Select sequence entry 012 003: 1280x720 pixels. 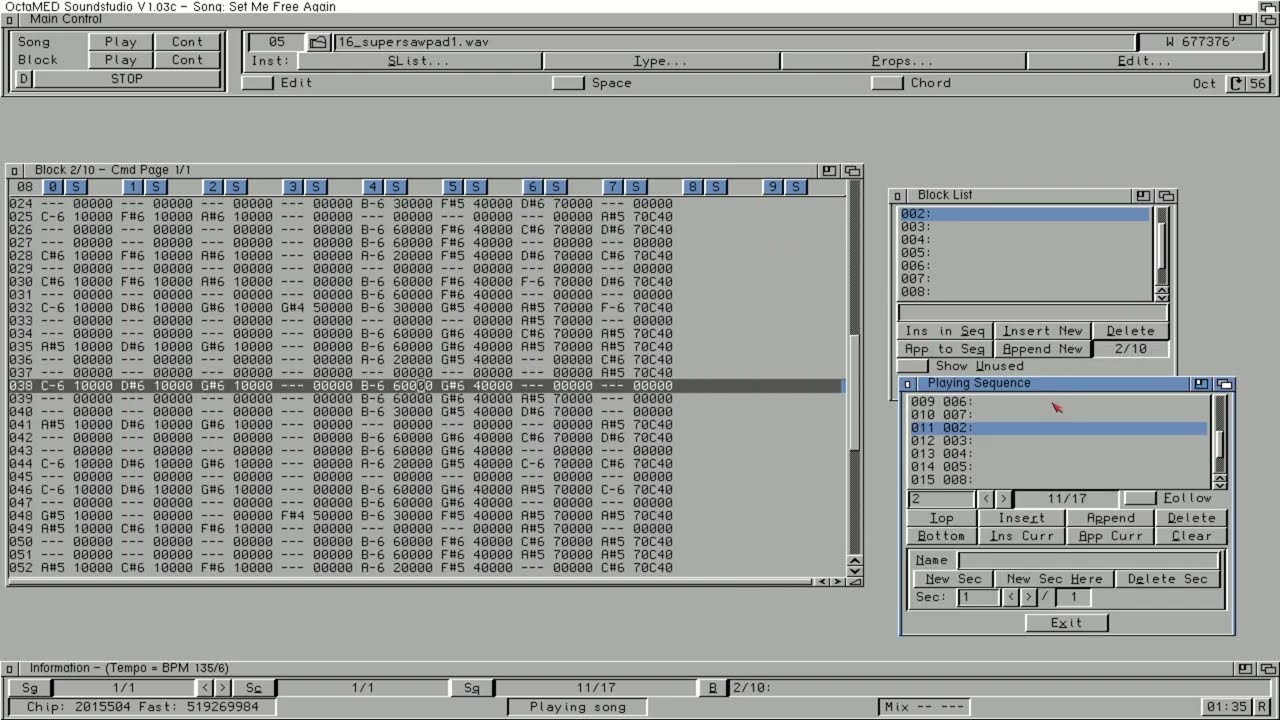[x=1058, y=441]
